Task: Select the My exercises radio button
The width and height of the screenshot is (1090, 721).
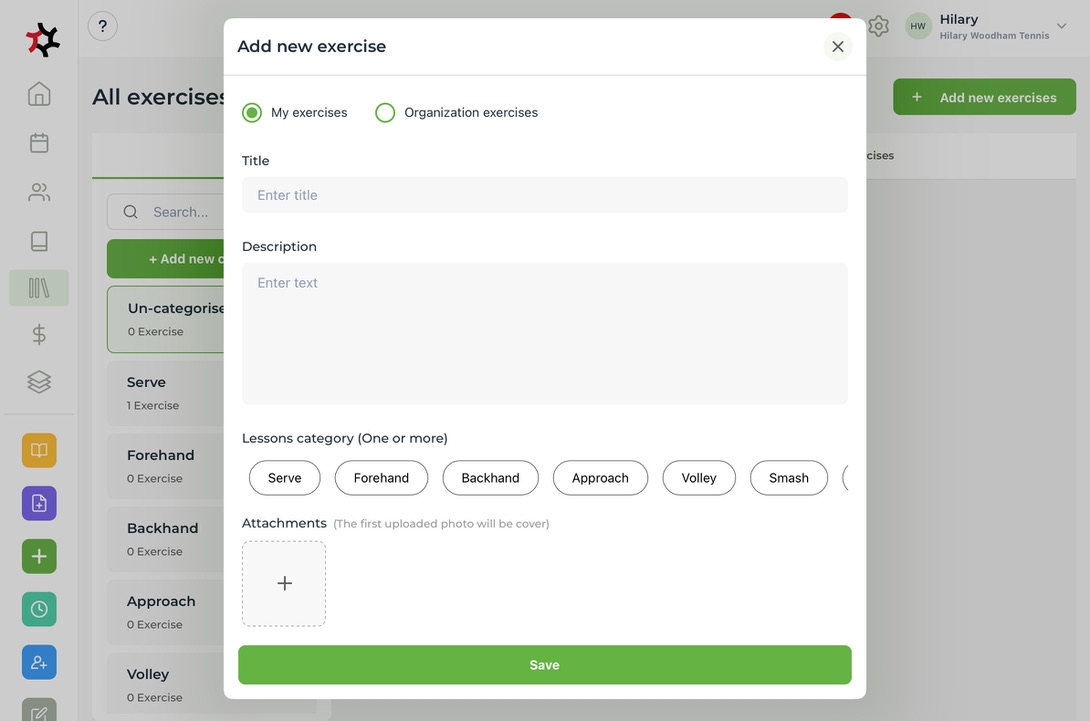Action: 252,113
